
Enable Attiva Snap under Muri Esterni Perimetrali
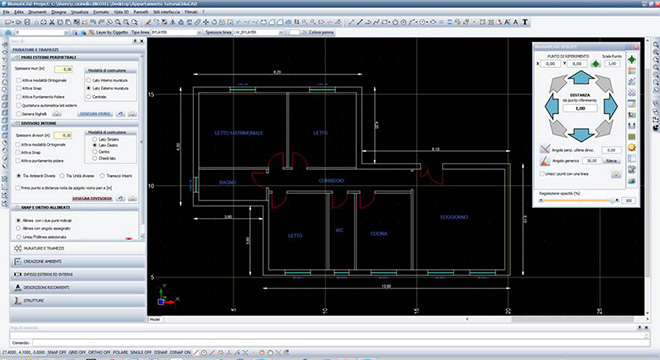pyautogui.click(x=19, y=88)
